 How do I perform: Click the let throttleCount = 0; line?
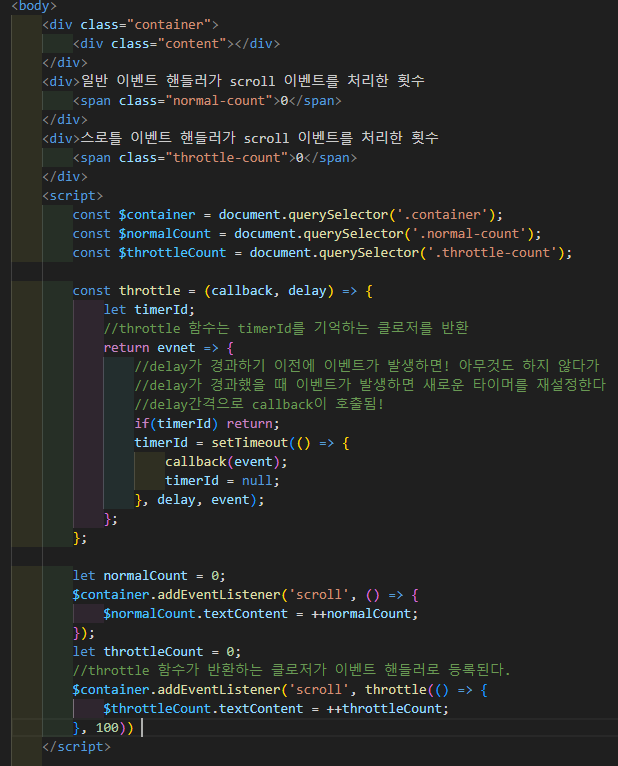coord(157,652)
